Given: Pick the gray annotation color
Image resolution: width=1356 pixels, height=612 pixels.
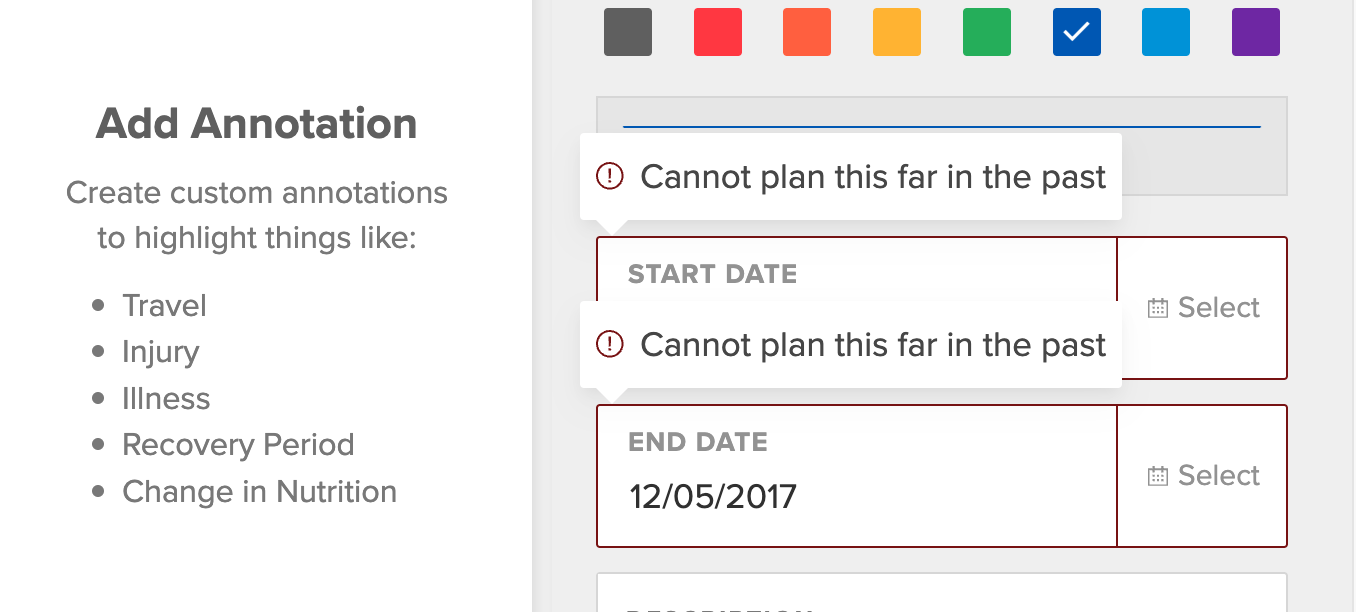Looking at the screenshot, I should (x=628, y=32).
